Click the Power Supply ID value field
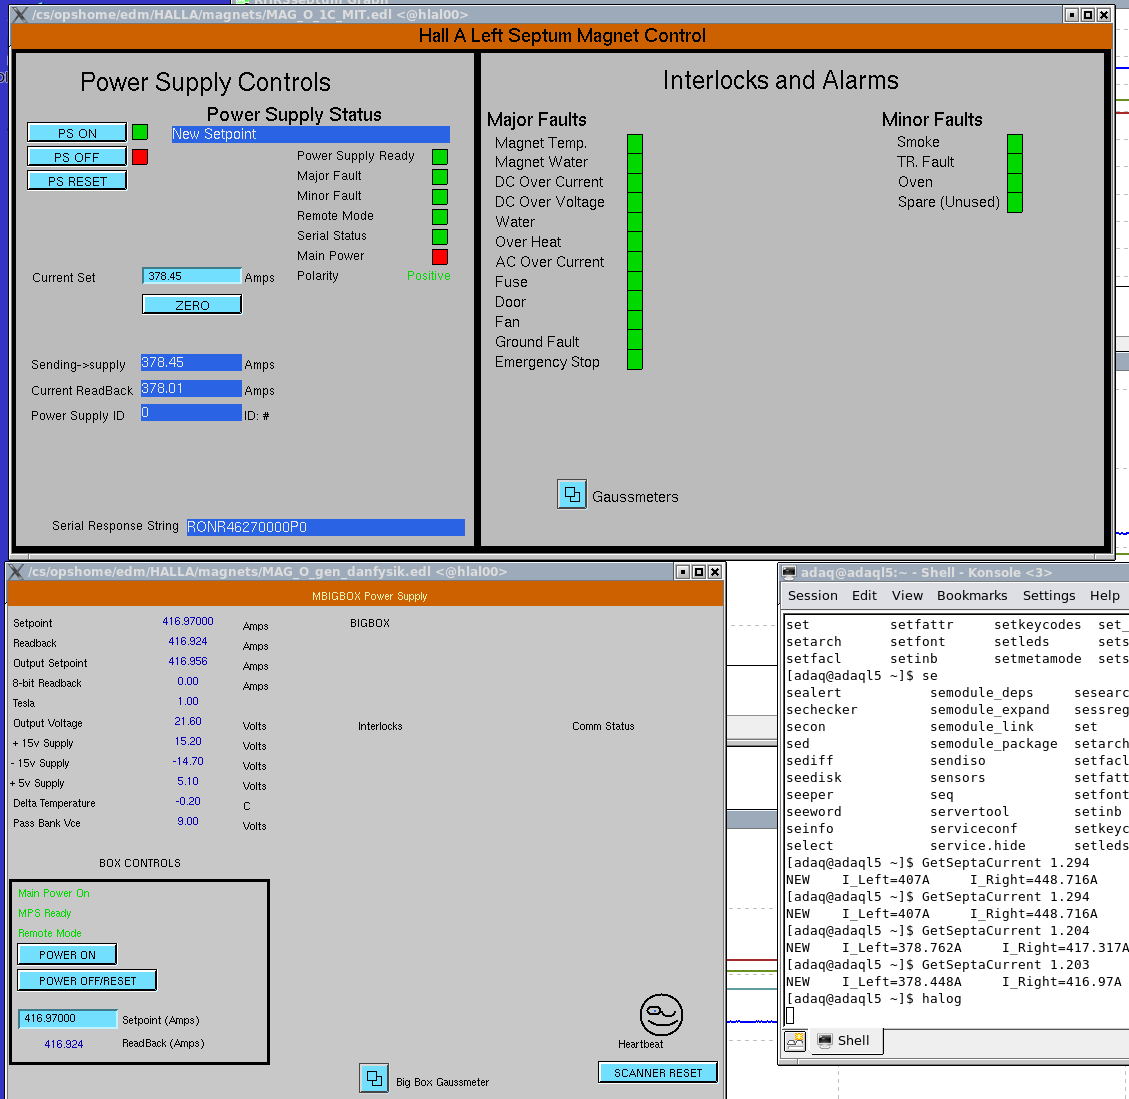Viewport: 1129px width, 1099px height. (x=191, y=413)
